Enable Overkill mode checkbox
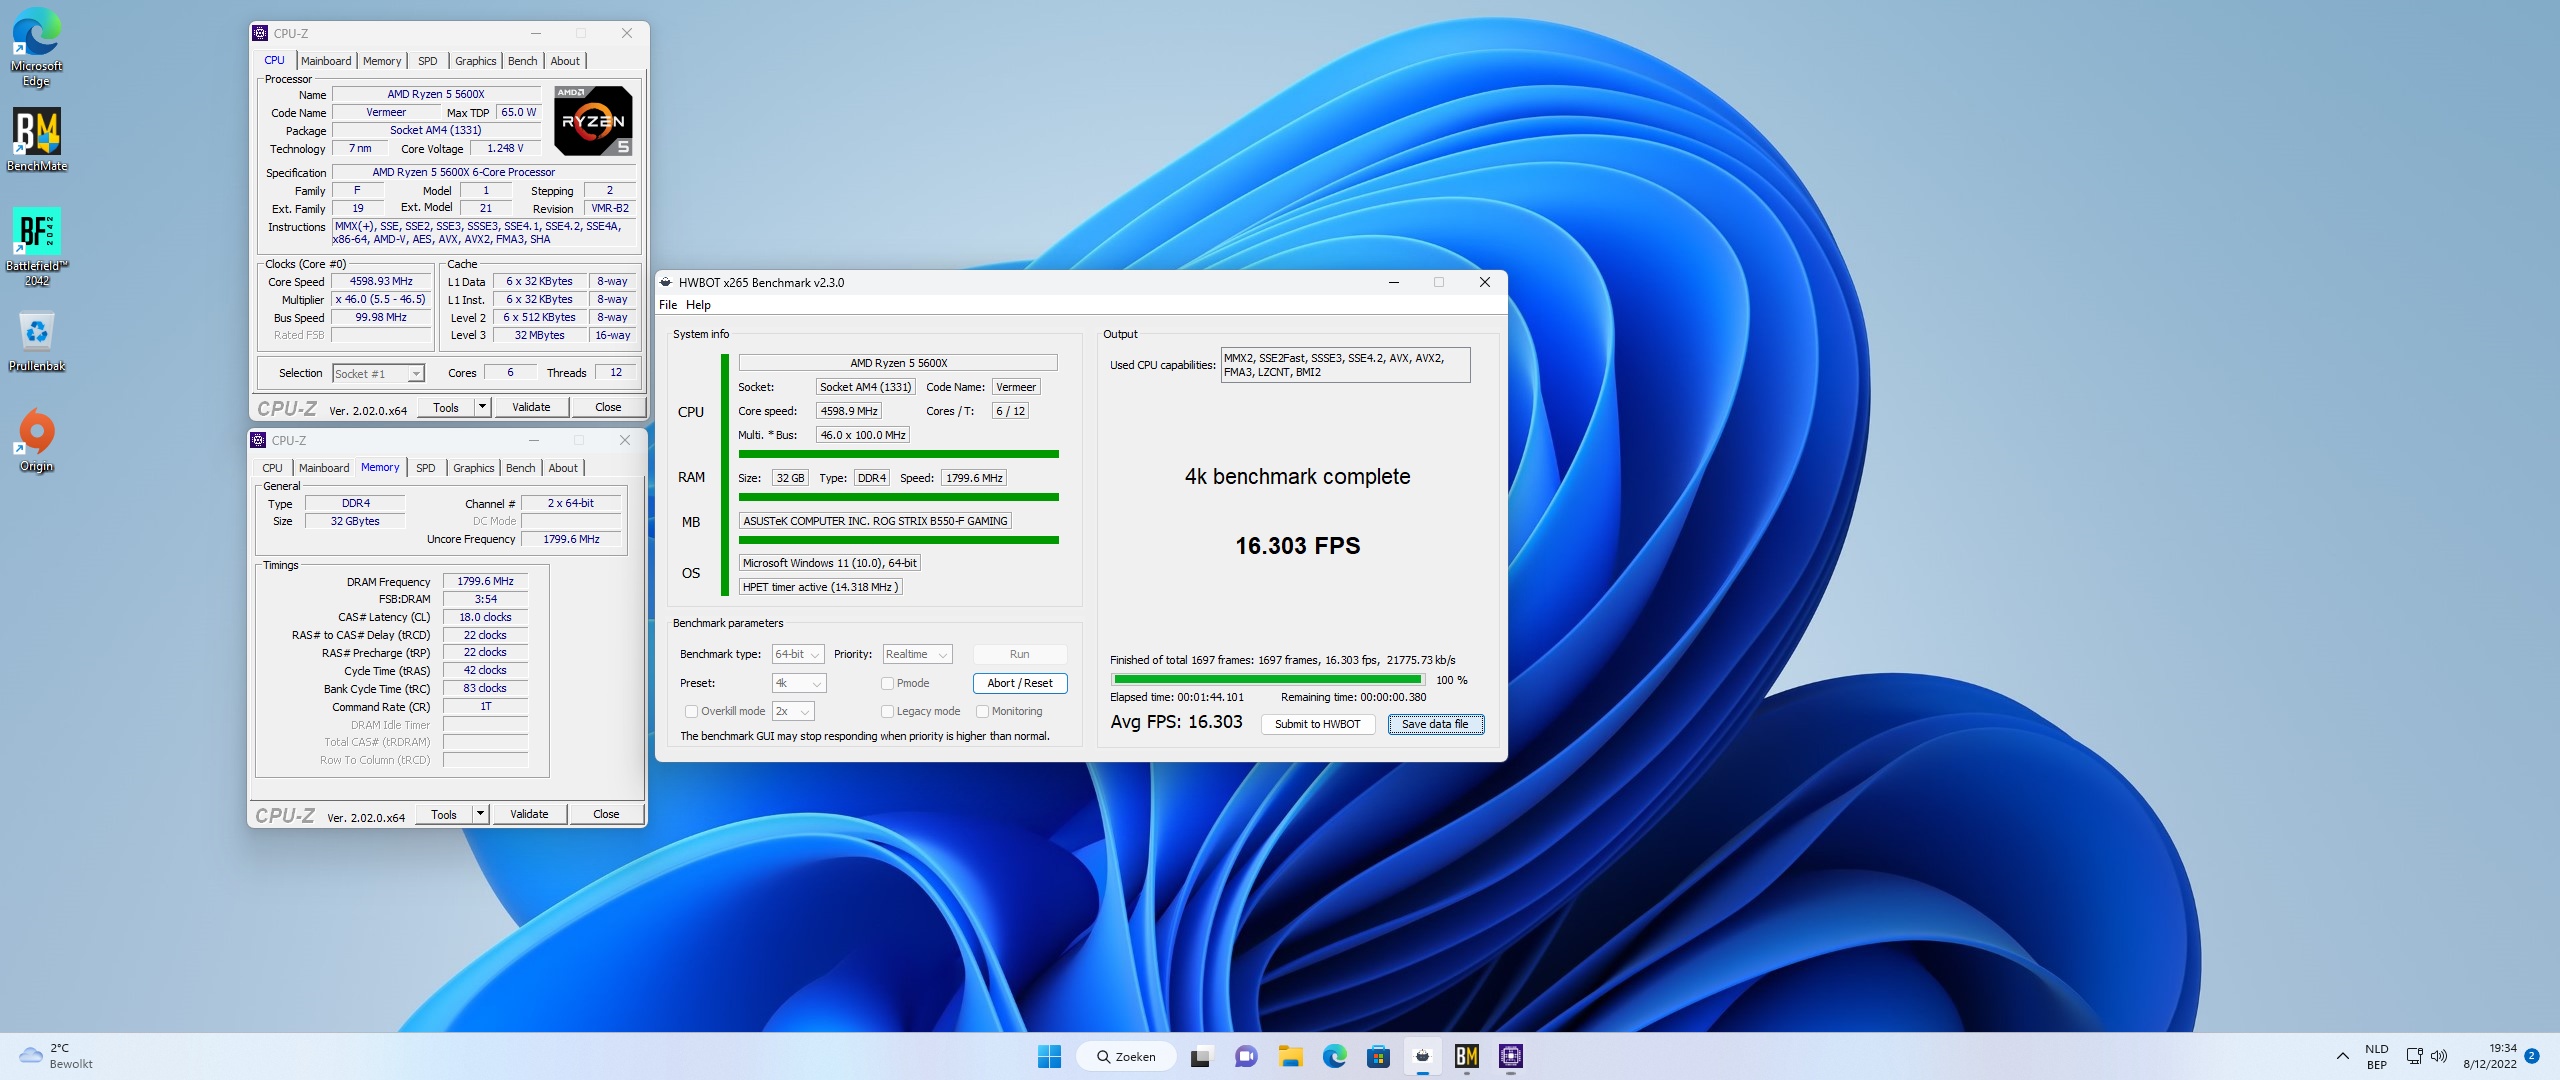This screenshot has height=1080, width=2560. pos(691,711)
